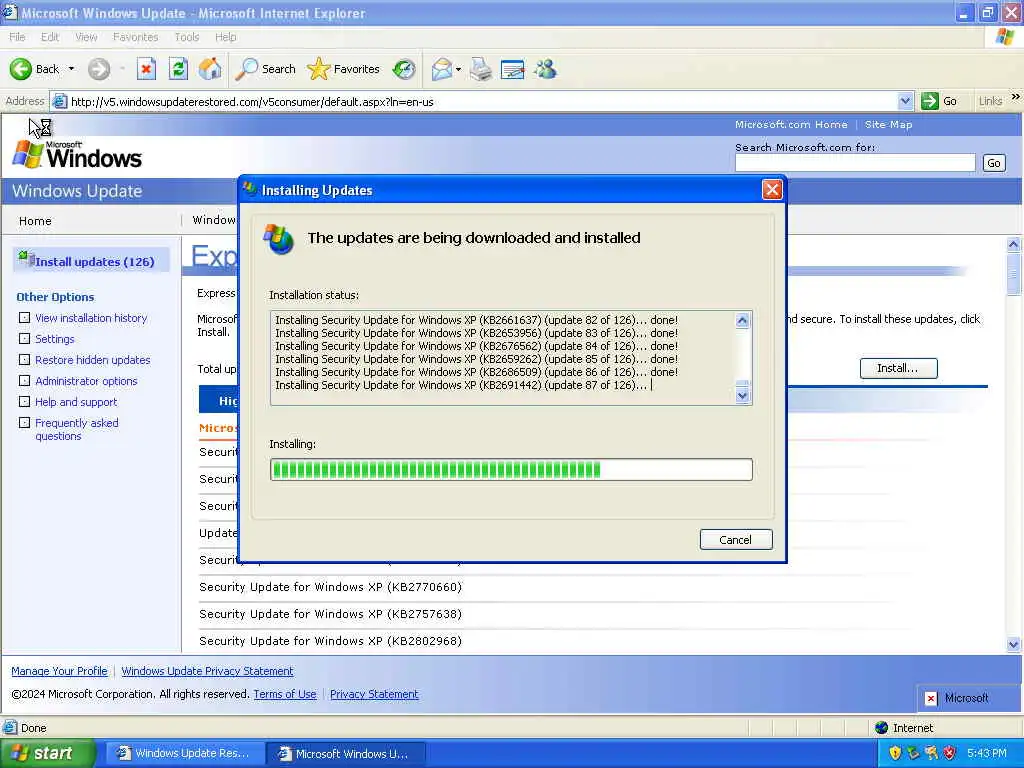Click the Print icon in toolbar
This screenshot has width=1024, height=768.
[x=481, y=69]
